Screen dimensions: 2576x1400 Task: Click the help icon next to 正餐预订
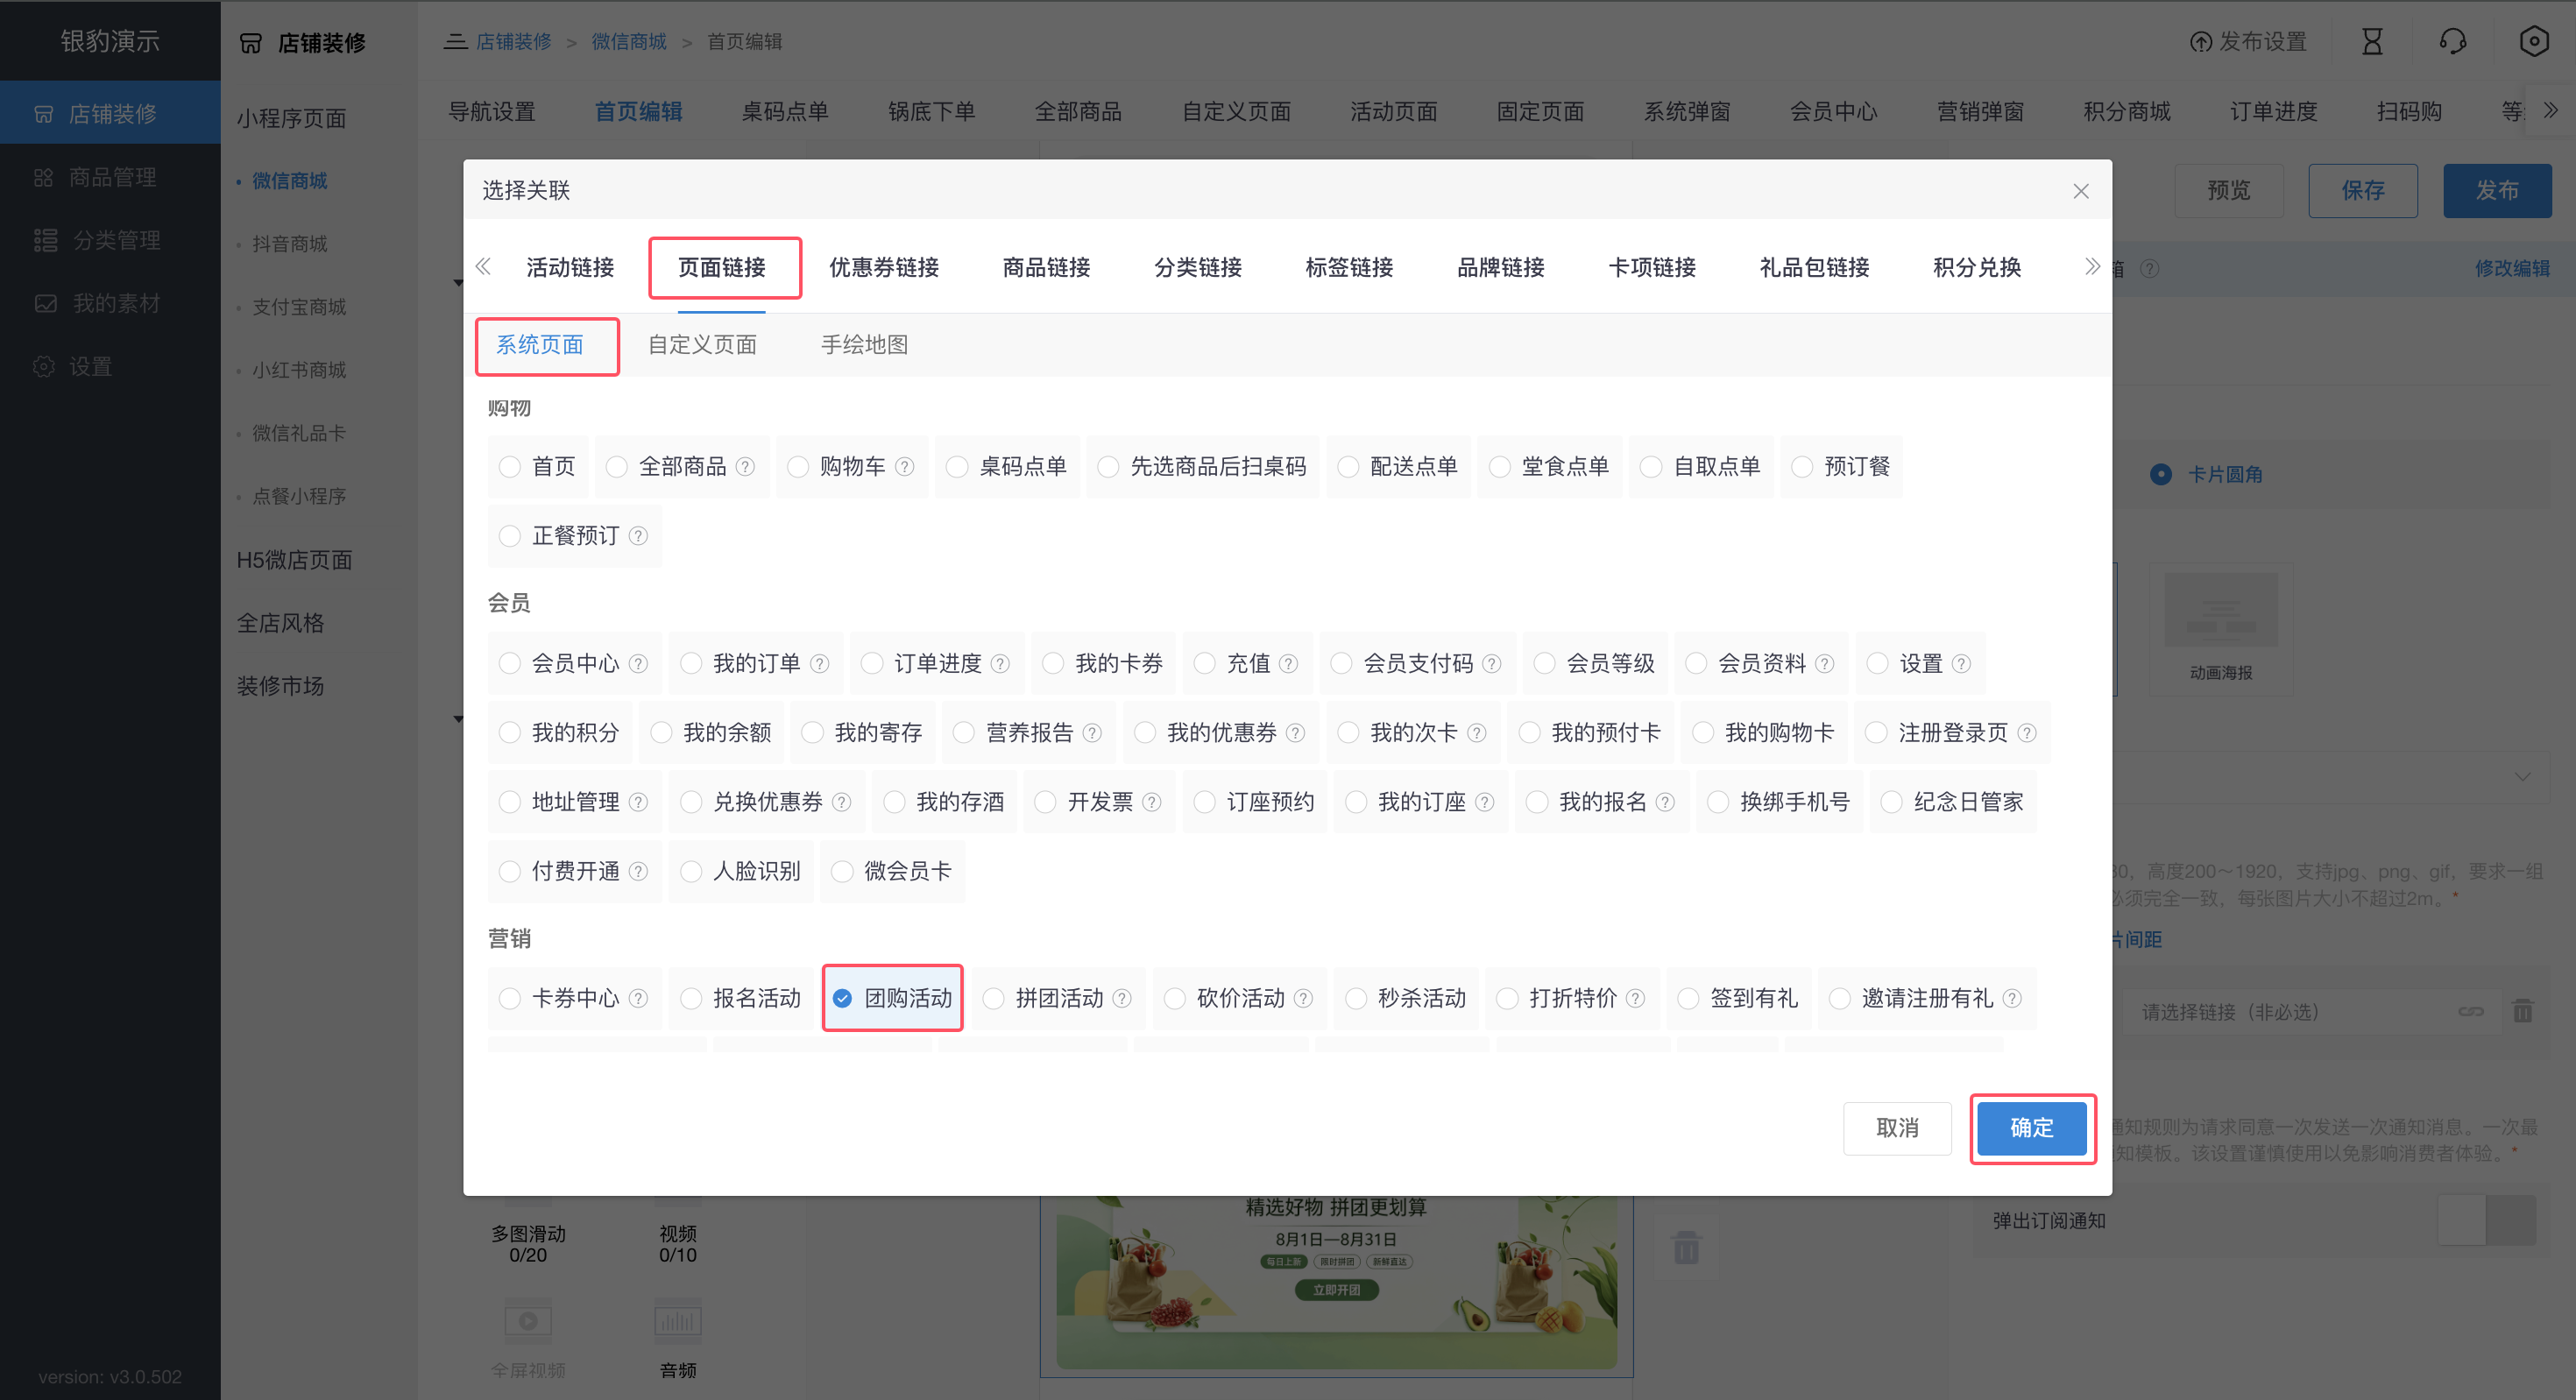638,536
